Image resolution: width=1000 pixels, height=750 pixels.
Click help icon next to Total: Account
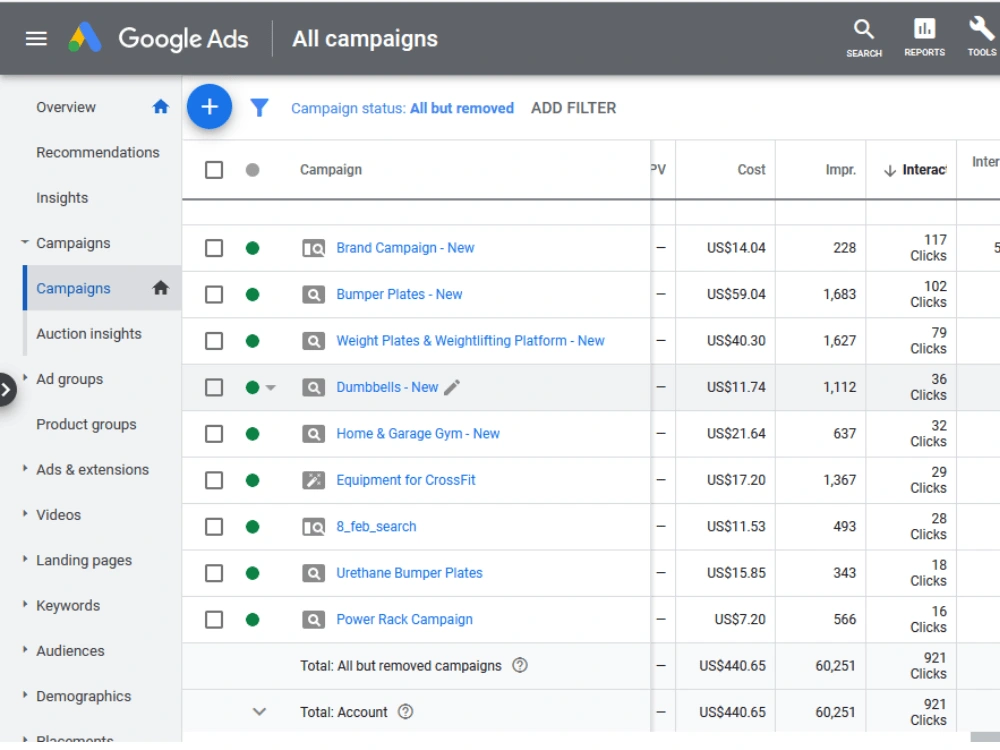[406, 712]
